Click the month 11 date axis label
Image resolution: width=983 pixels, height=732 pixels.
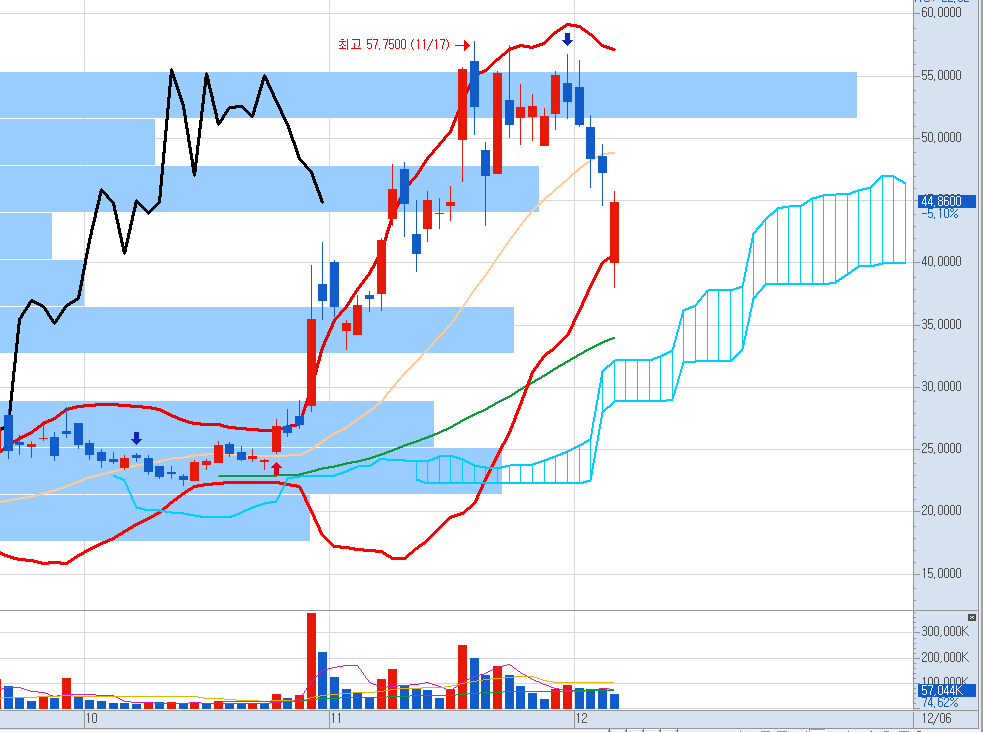tap(336, 718)
